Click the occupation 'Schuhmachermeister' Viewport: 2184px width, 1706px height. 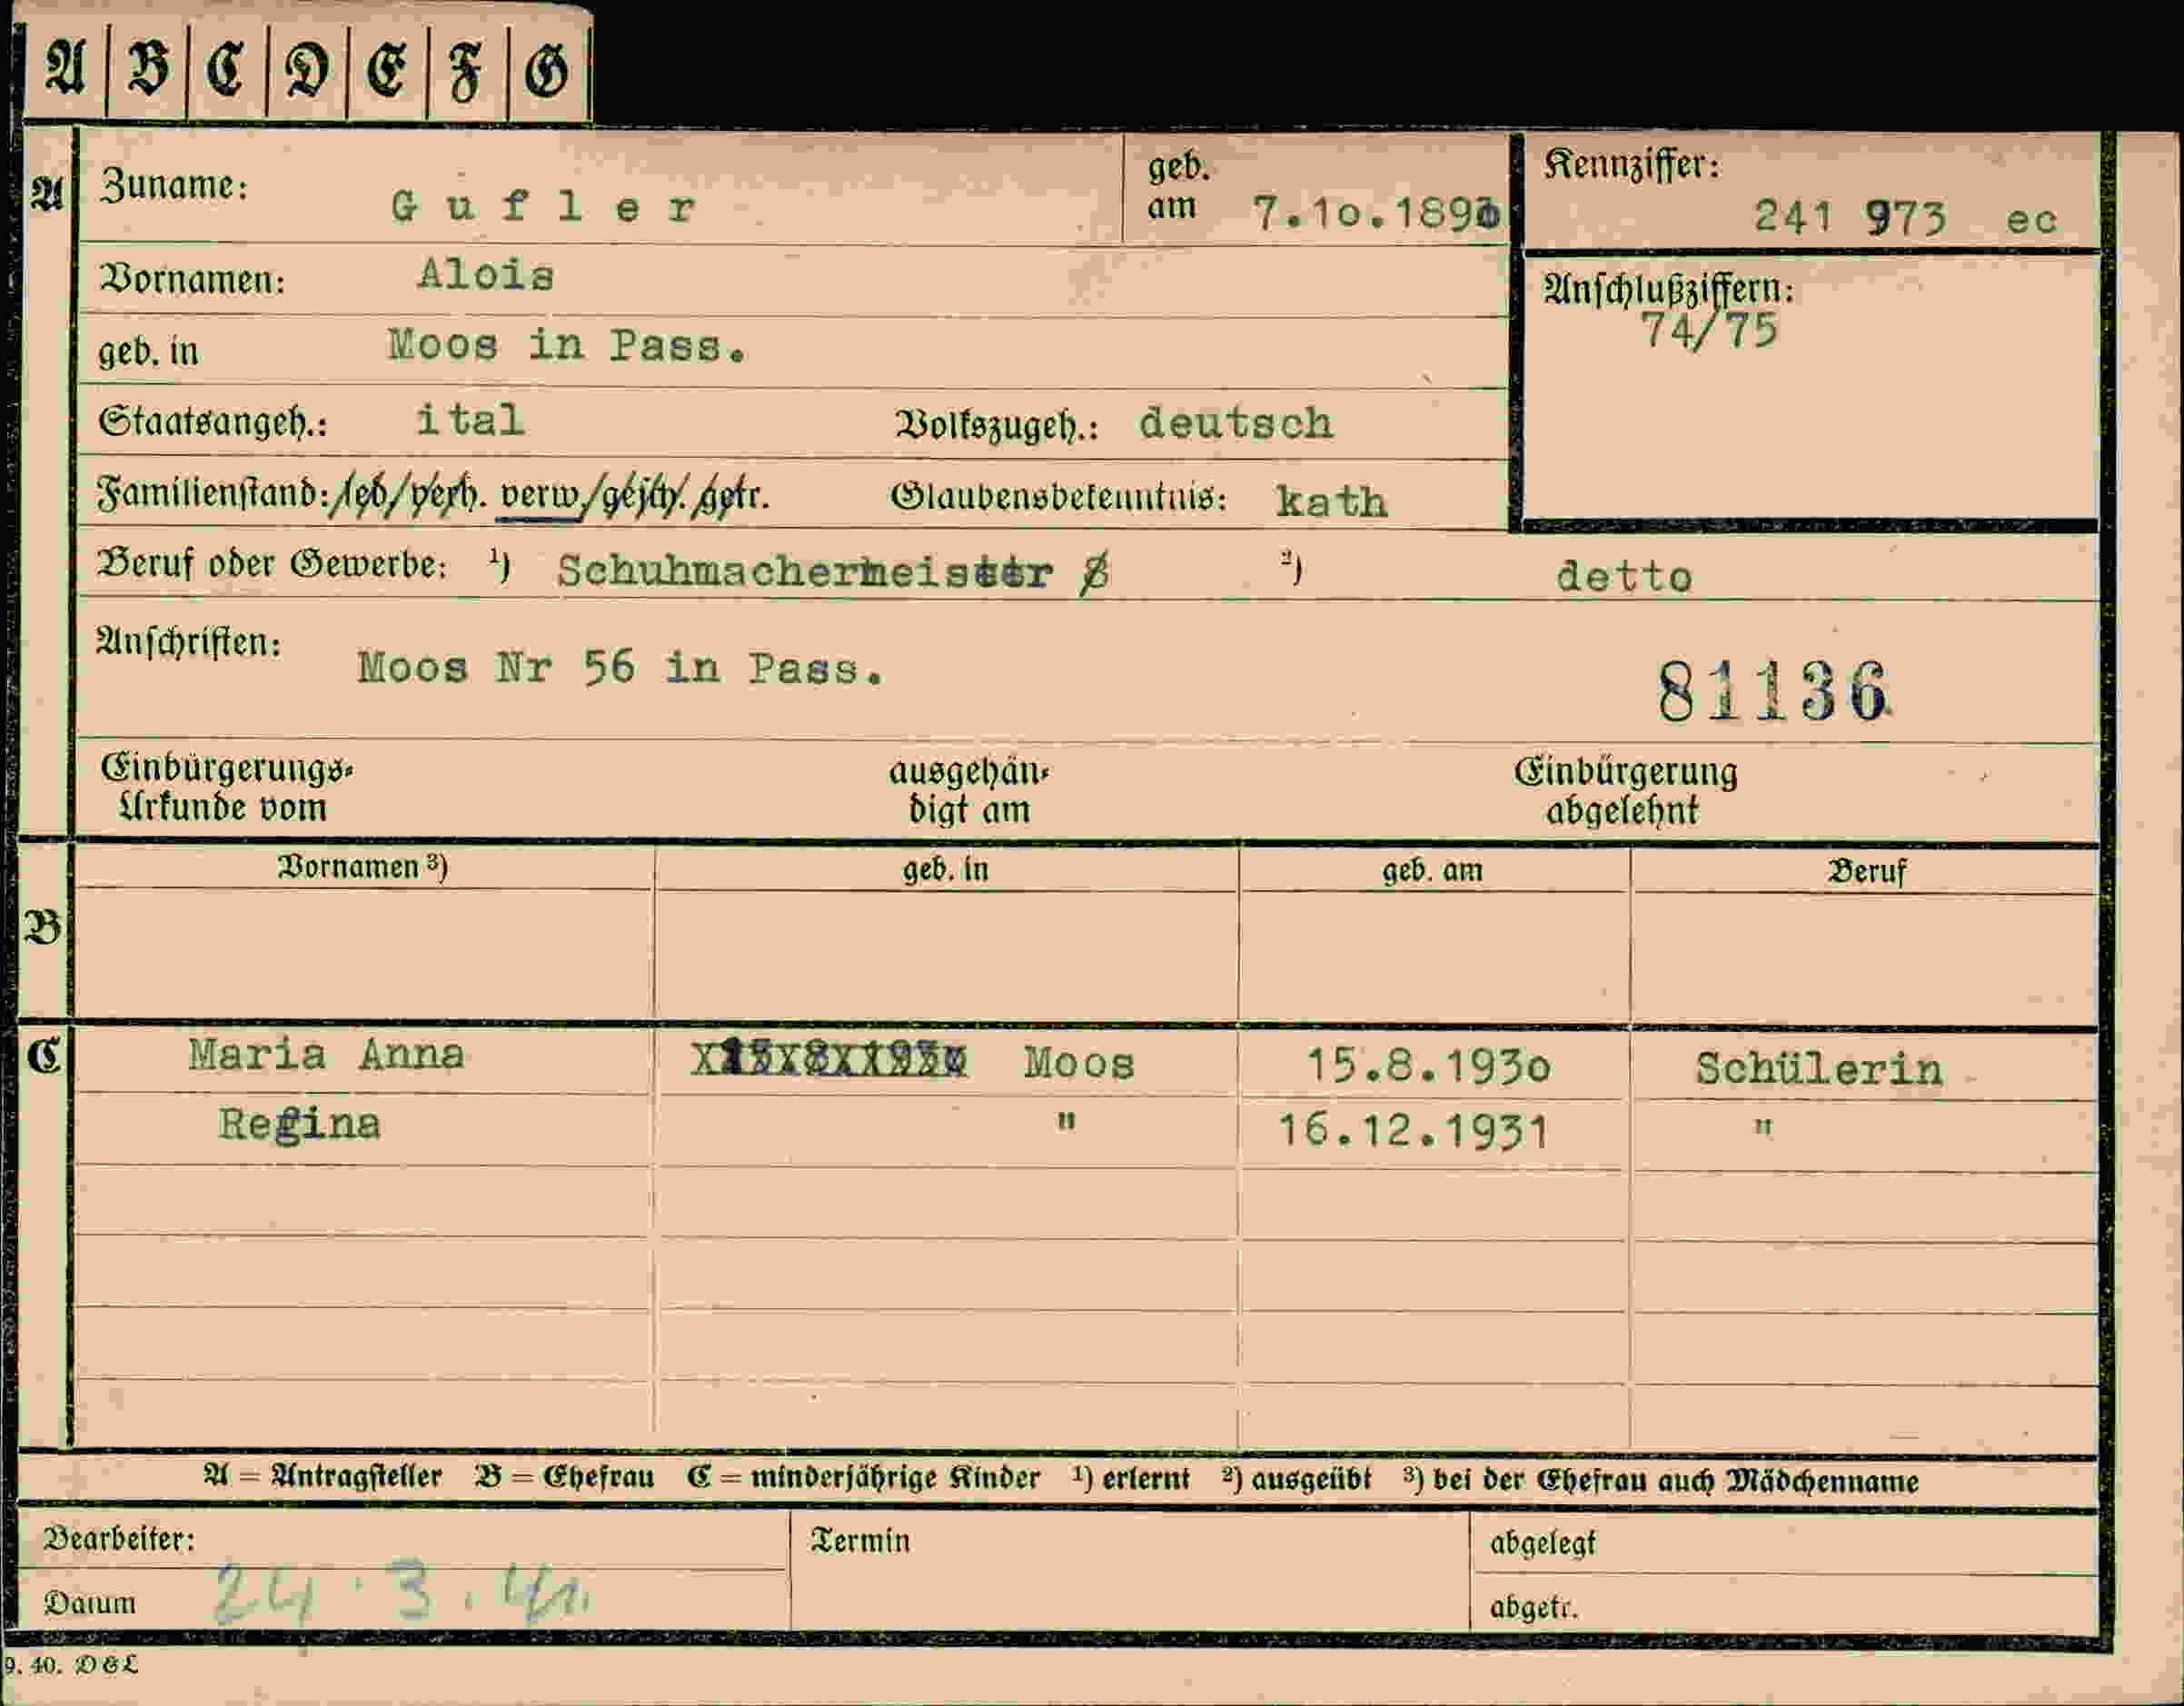[805, 572]
